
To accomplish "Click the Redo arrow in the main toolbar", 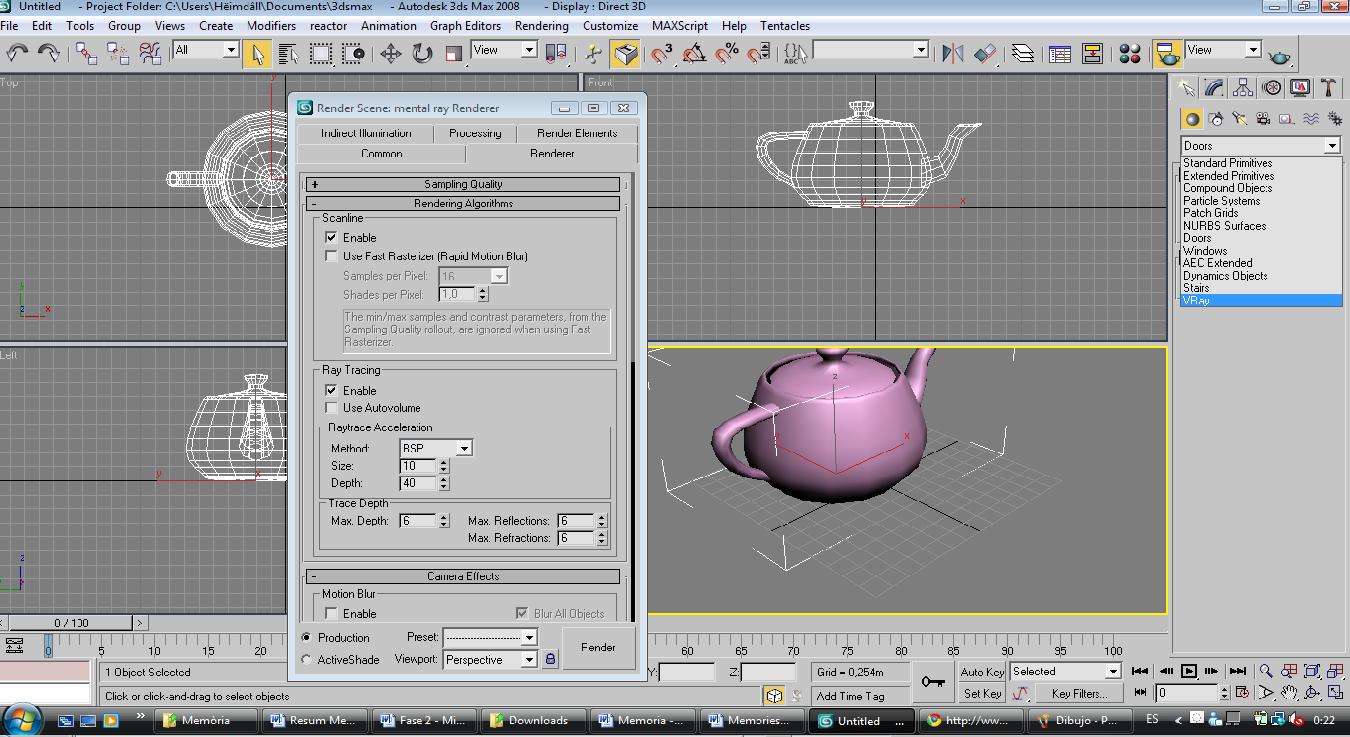I will point(47,53).
